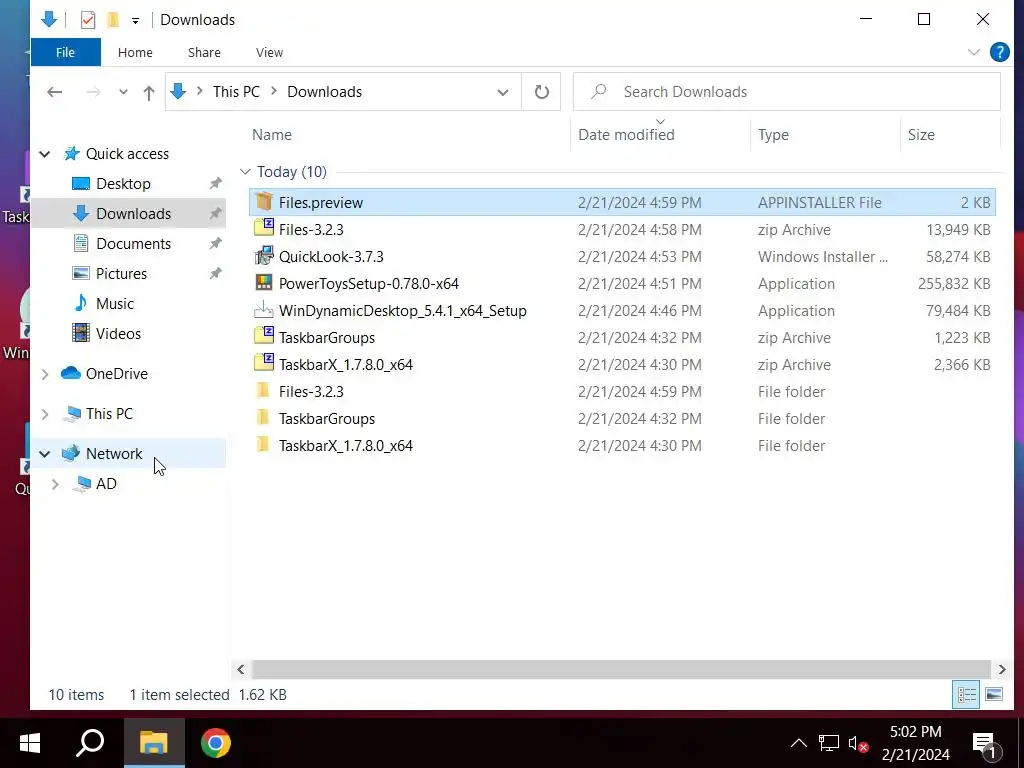Image resolution: width=1024 pixels, height=768 pixels.
Task: Click the File Explorer taskbar icon
Action: coord(154,743)
